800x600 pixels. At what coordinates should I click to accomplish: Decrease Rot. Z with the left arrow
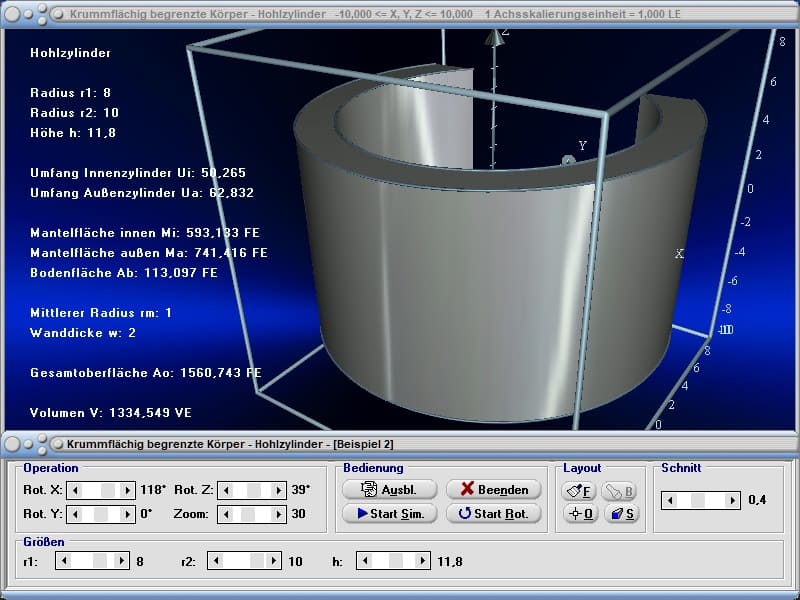[226, 490]
